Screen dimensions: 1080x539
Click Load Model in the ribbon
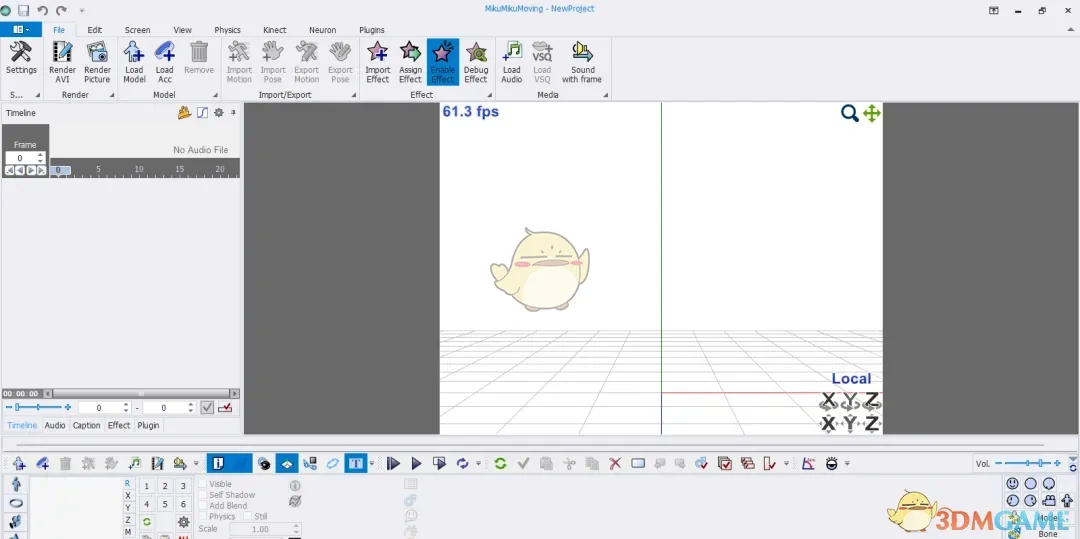134,62
